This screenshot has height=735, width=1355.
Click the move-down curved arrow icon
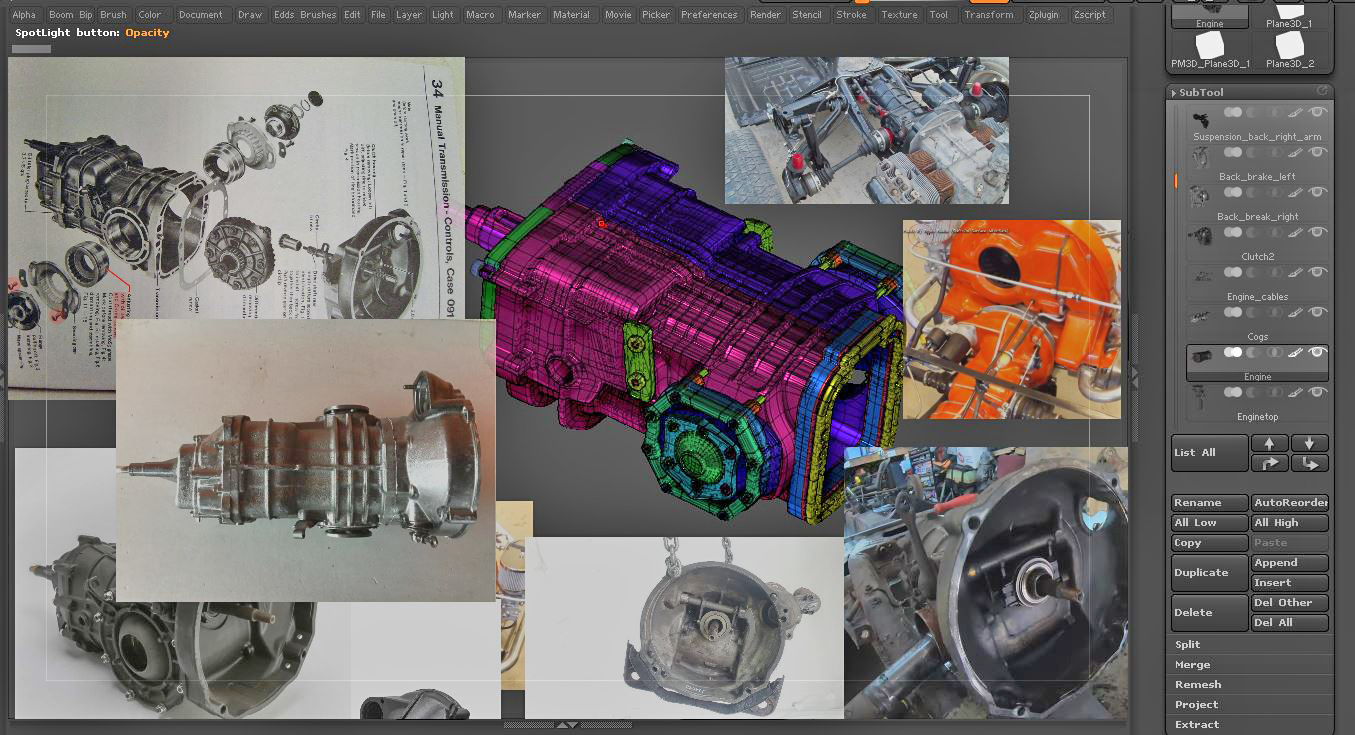[x=1309, y=463]
